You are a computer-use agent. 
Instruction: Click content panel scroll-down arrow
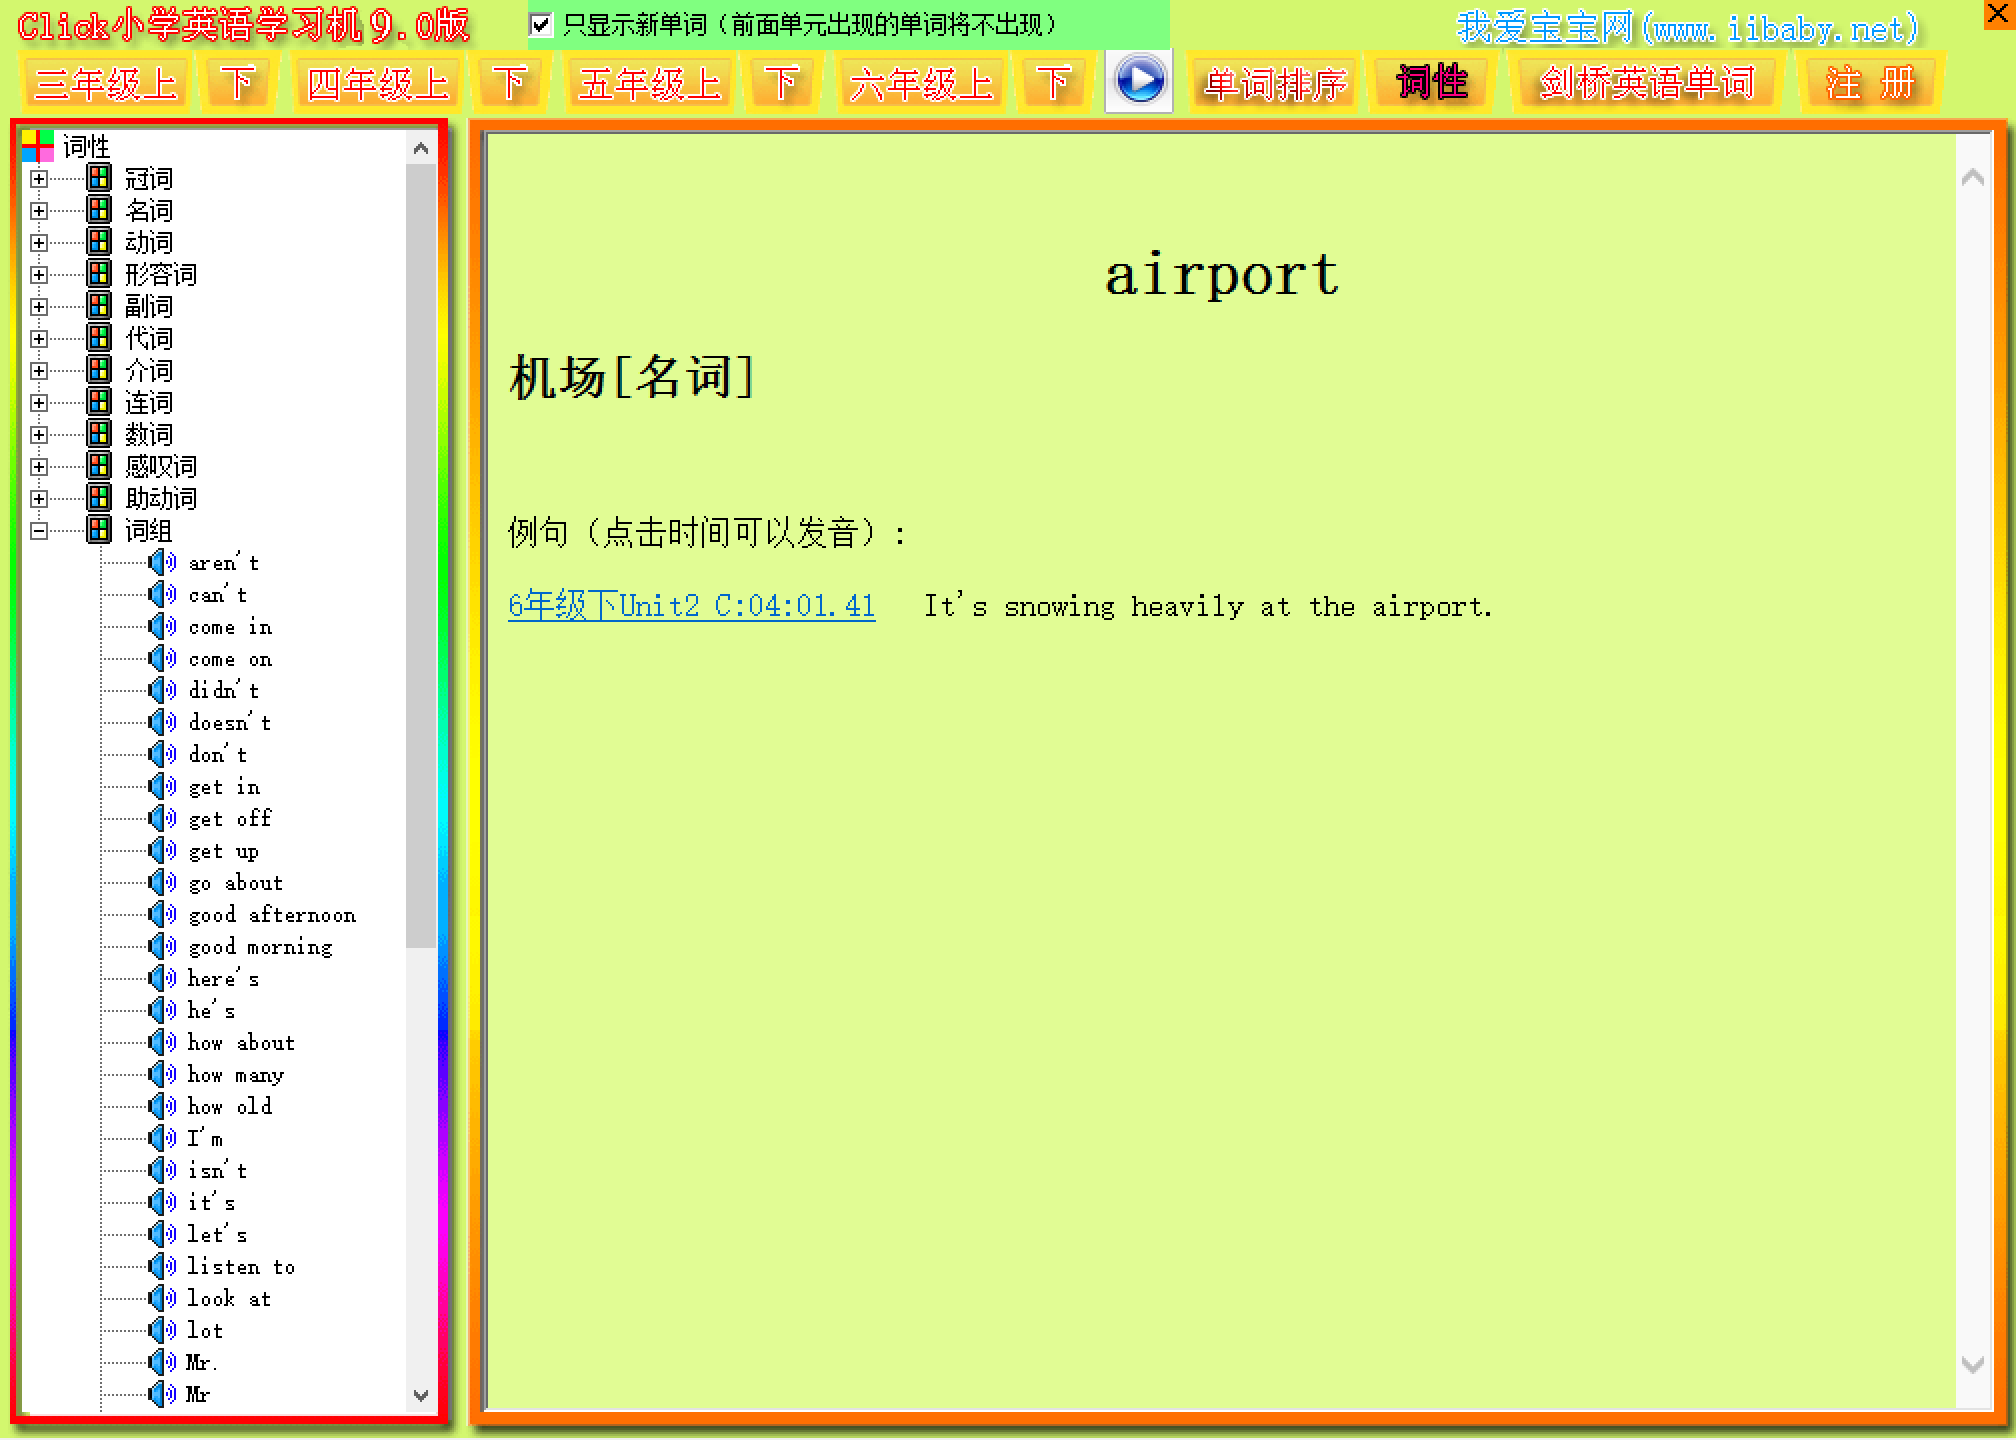1973,1365
